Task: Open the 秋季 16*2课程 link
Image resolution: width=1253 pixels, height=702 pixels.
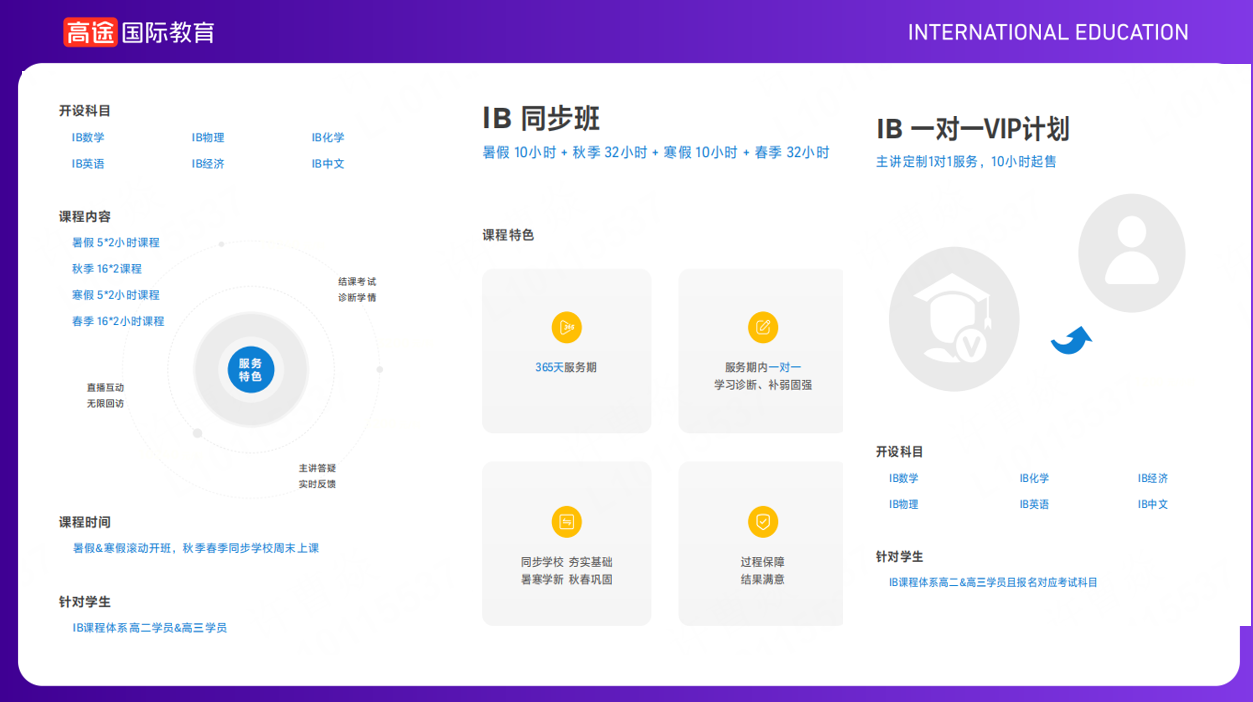Action: (x=107, y=269)
